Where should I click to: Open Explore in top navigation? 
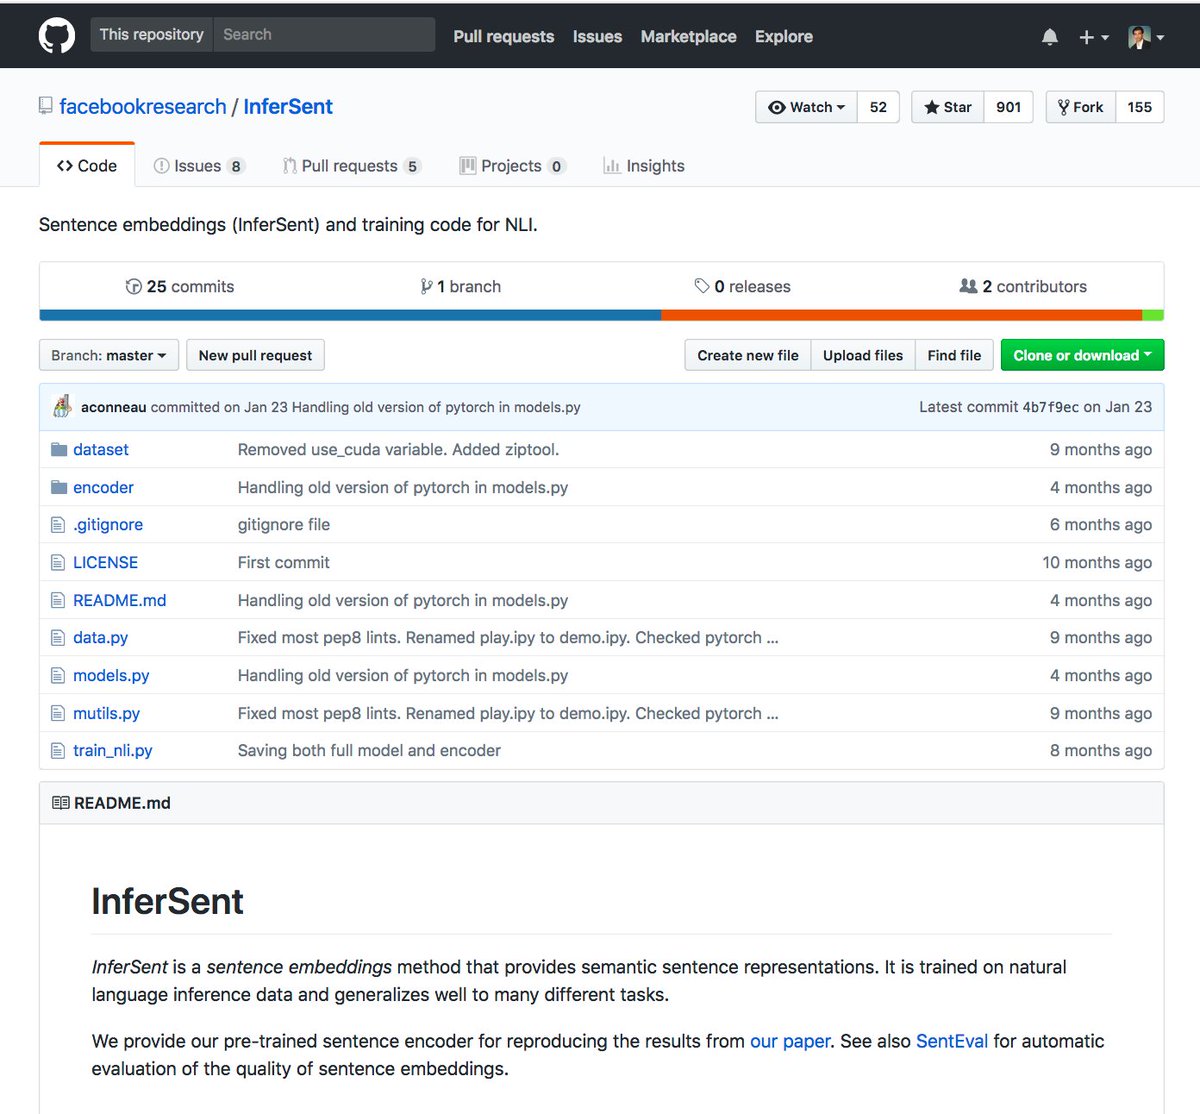tap(784, 36)
